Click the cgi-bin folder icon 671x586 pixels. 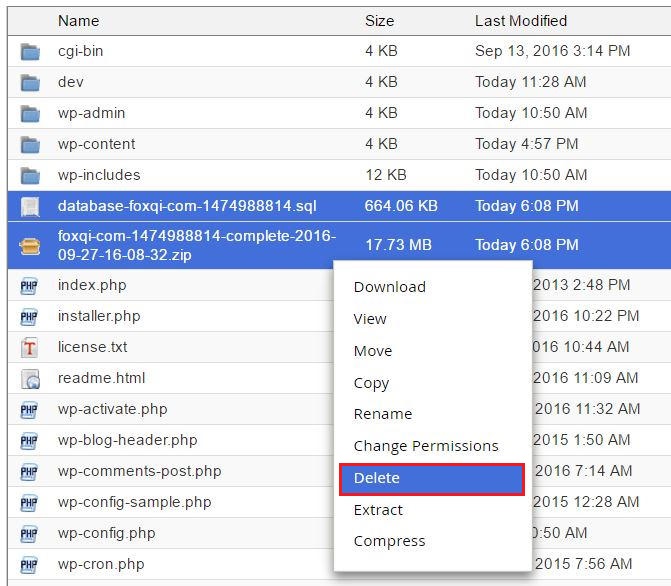[30, 52]
